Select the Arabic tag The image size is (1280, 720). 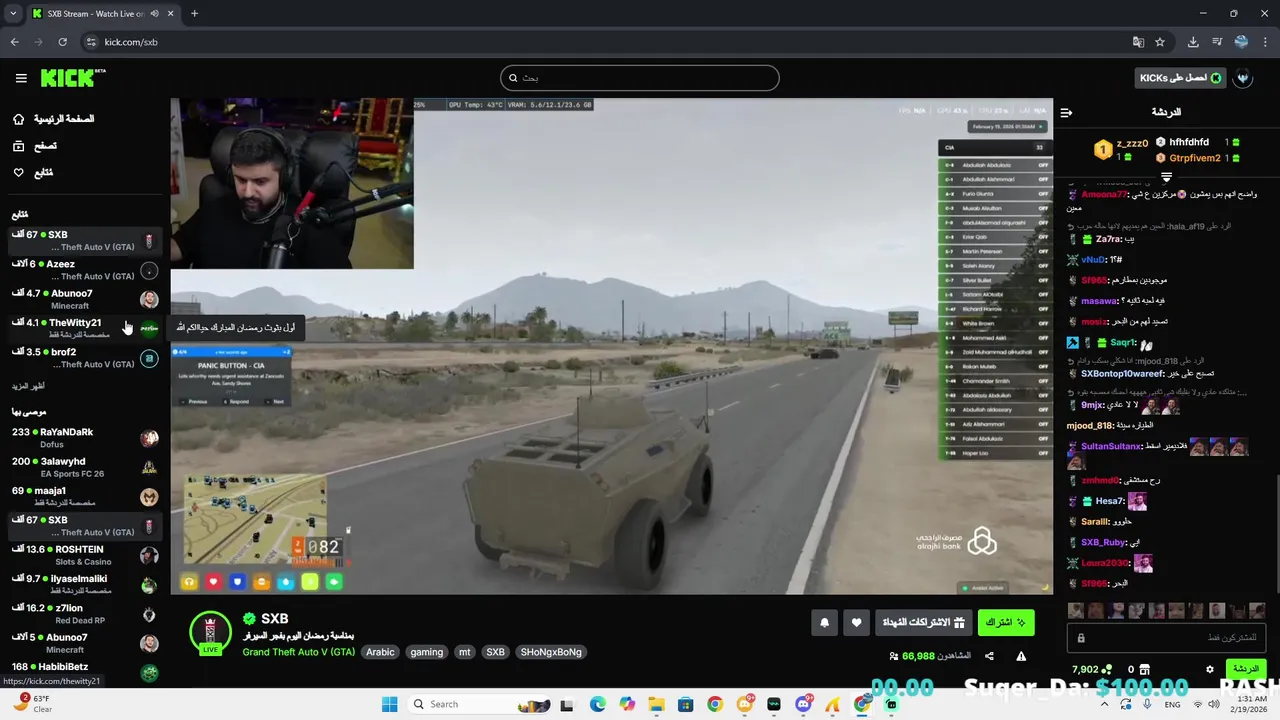[x=380, y=652]
